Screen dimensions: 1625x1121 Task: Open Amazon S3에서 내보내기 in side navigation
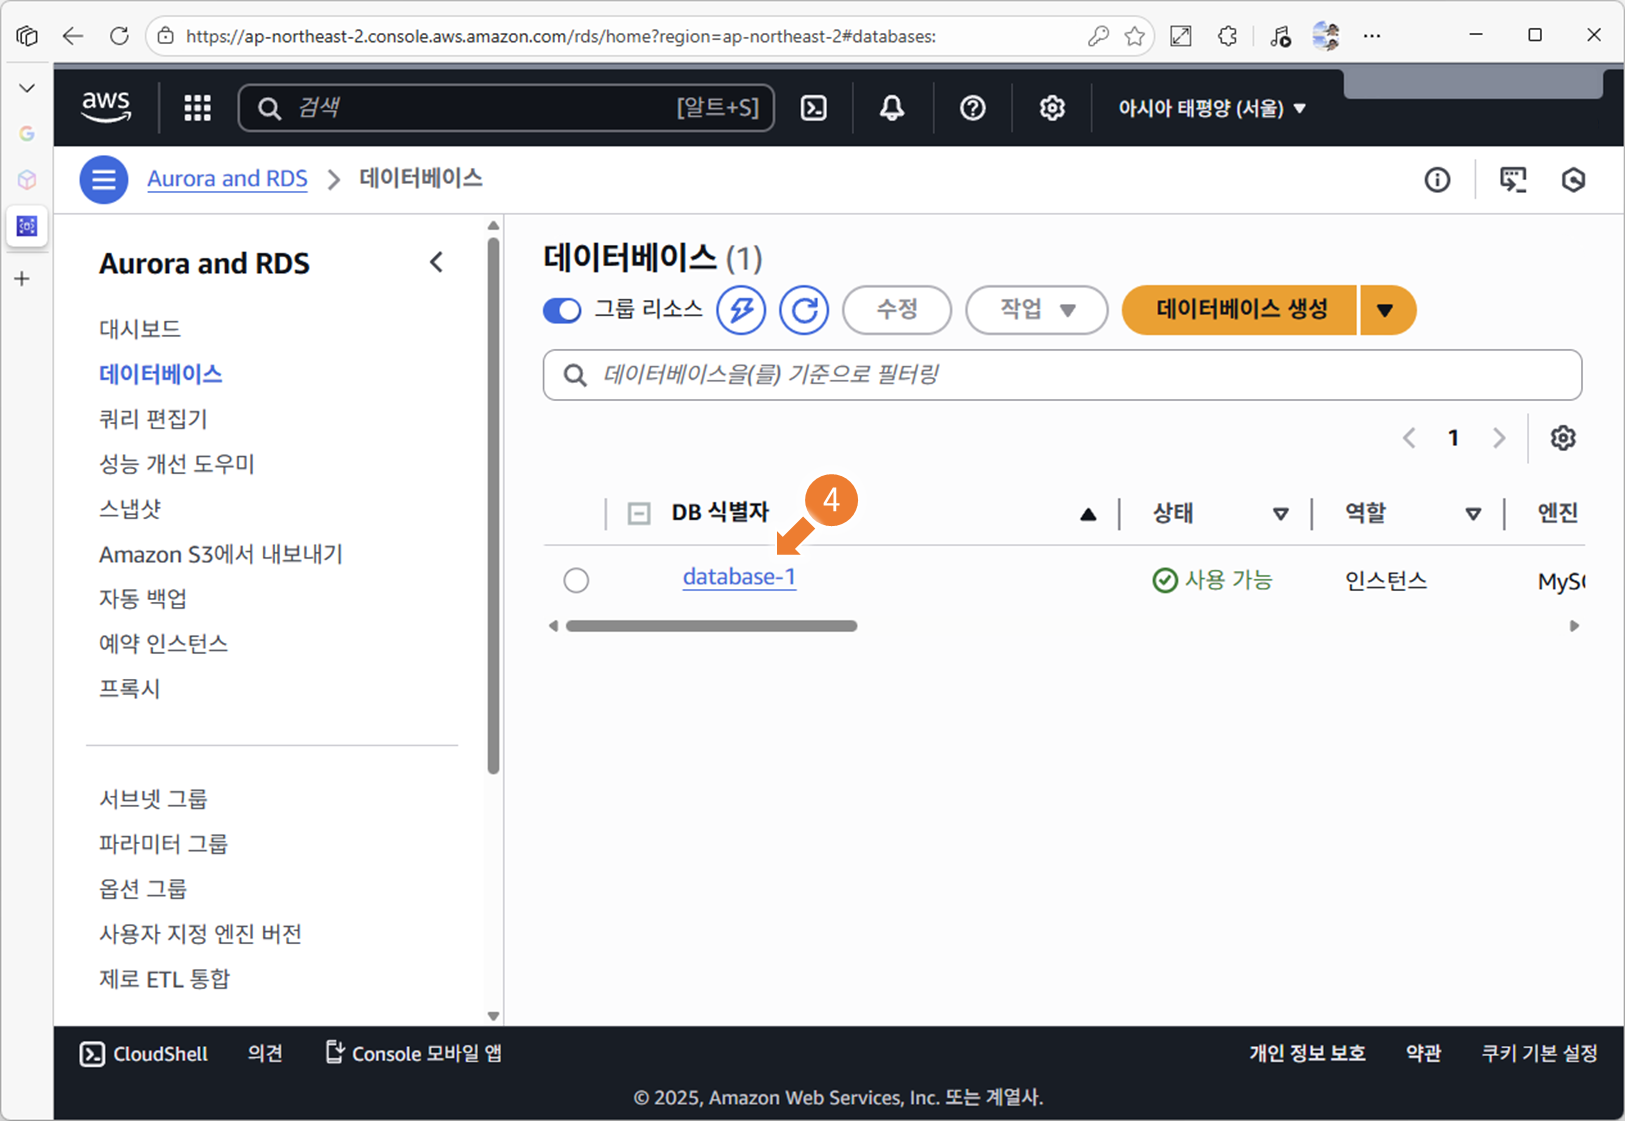click(221, 554)
